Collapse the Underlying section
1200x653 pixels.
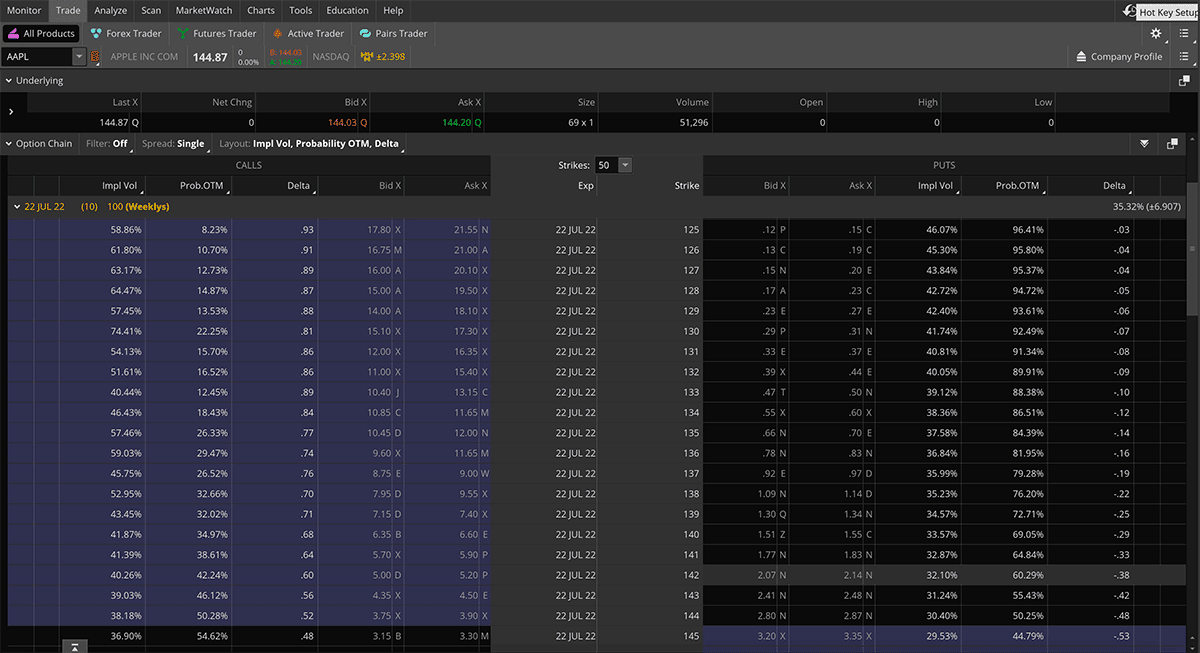coord(8,79)
